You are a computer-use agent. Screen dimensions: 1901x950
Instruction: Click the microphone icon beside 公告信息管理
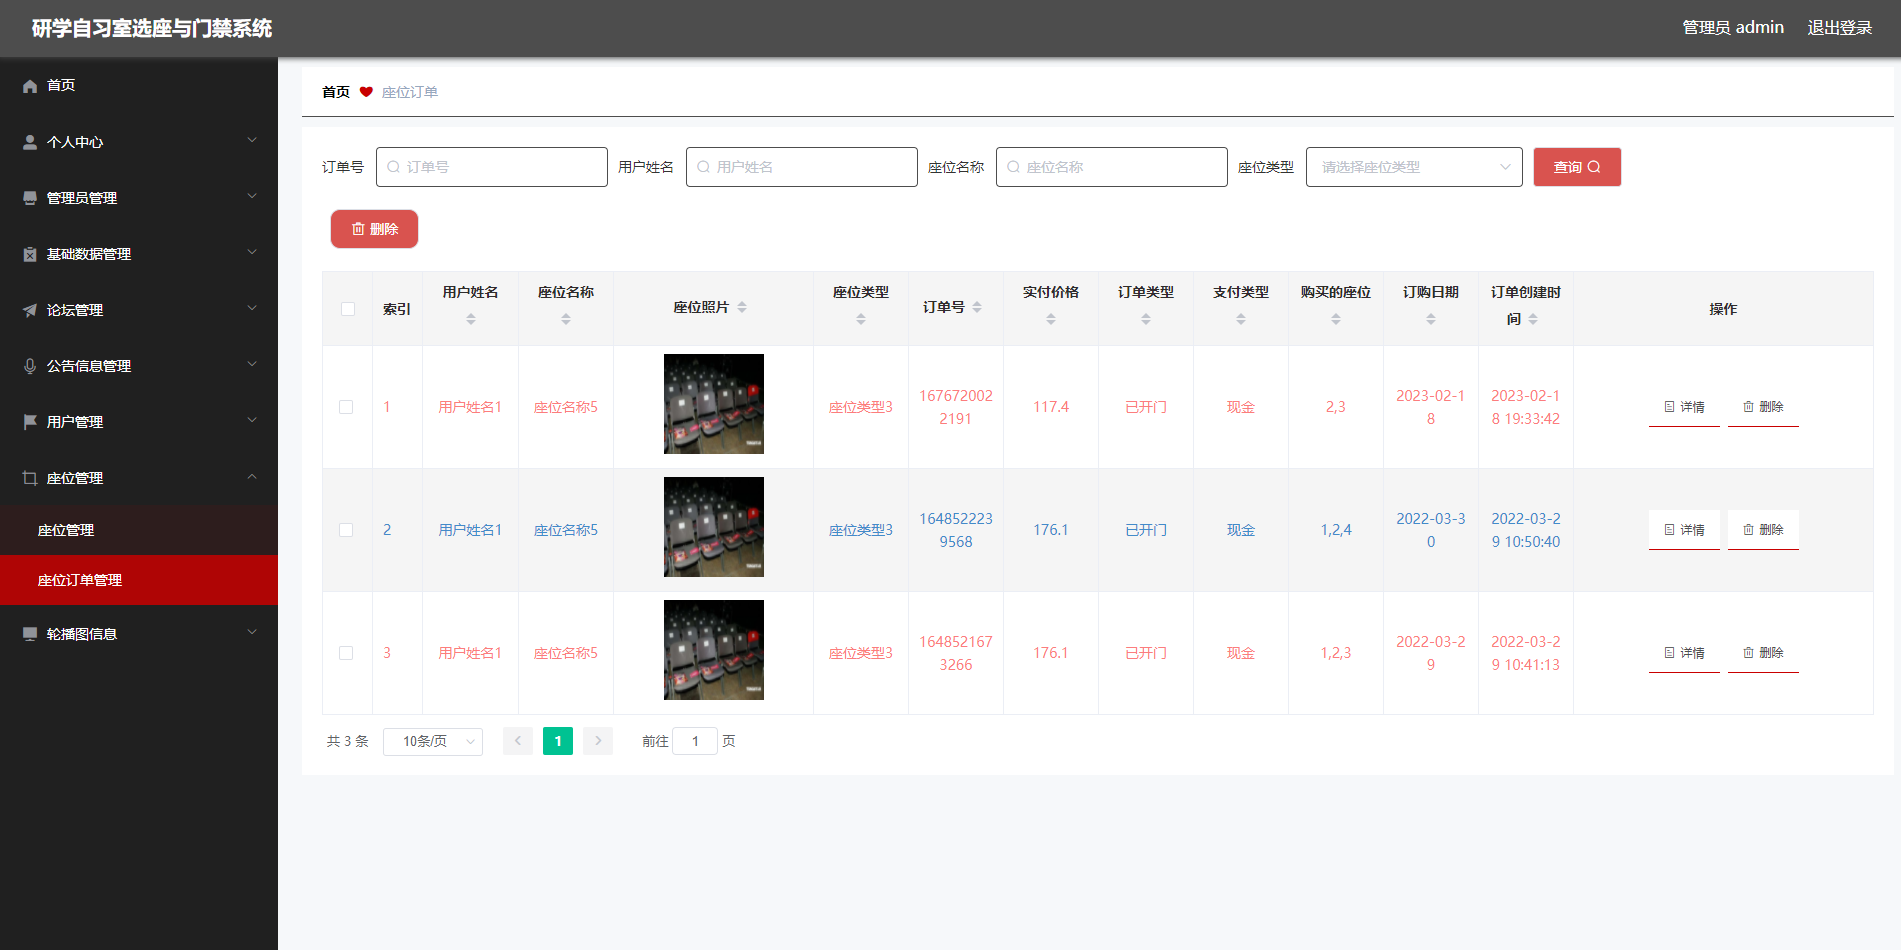click(x=30, y=366)
